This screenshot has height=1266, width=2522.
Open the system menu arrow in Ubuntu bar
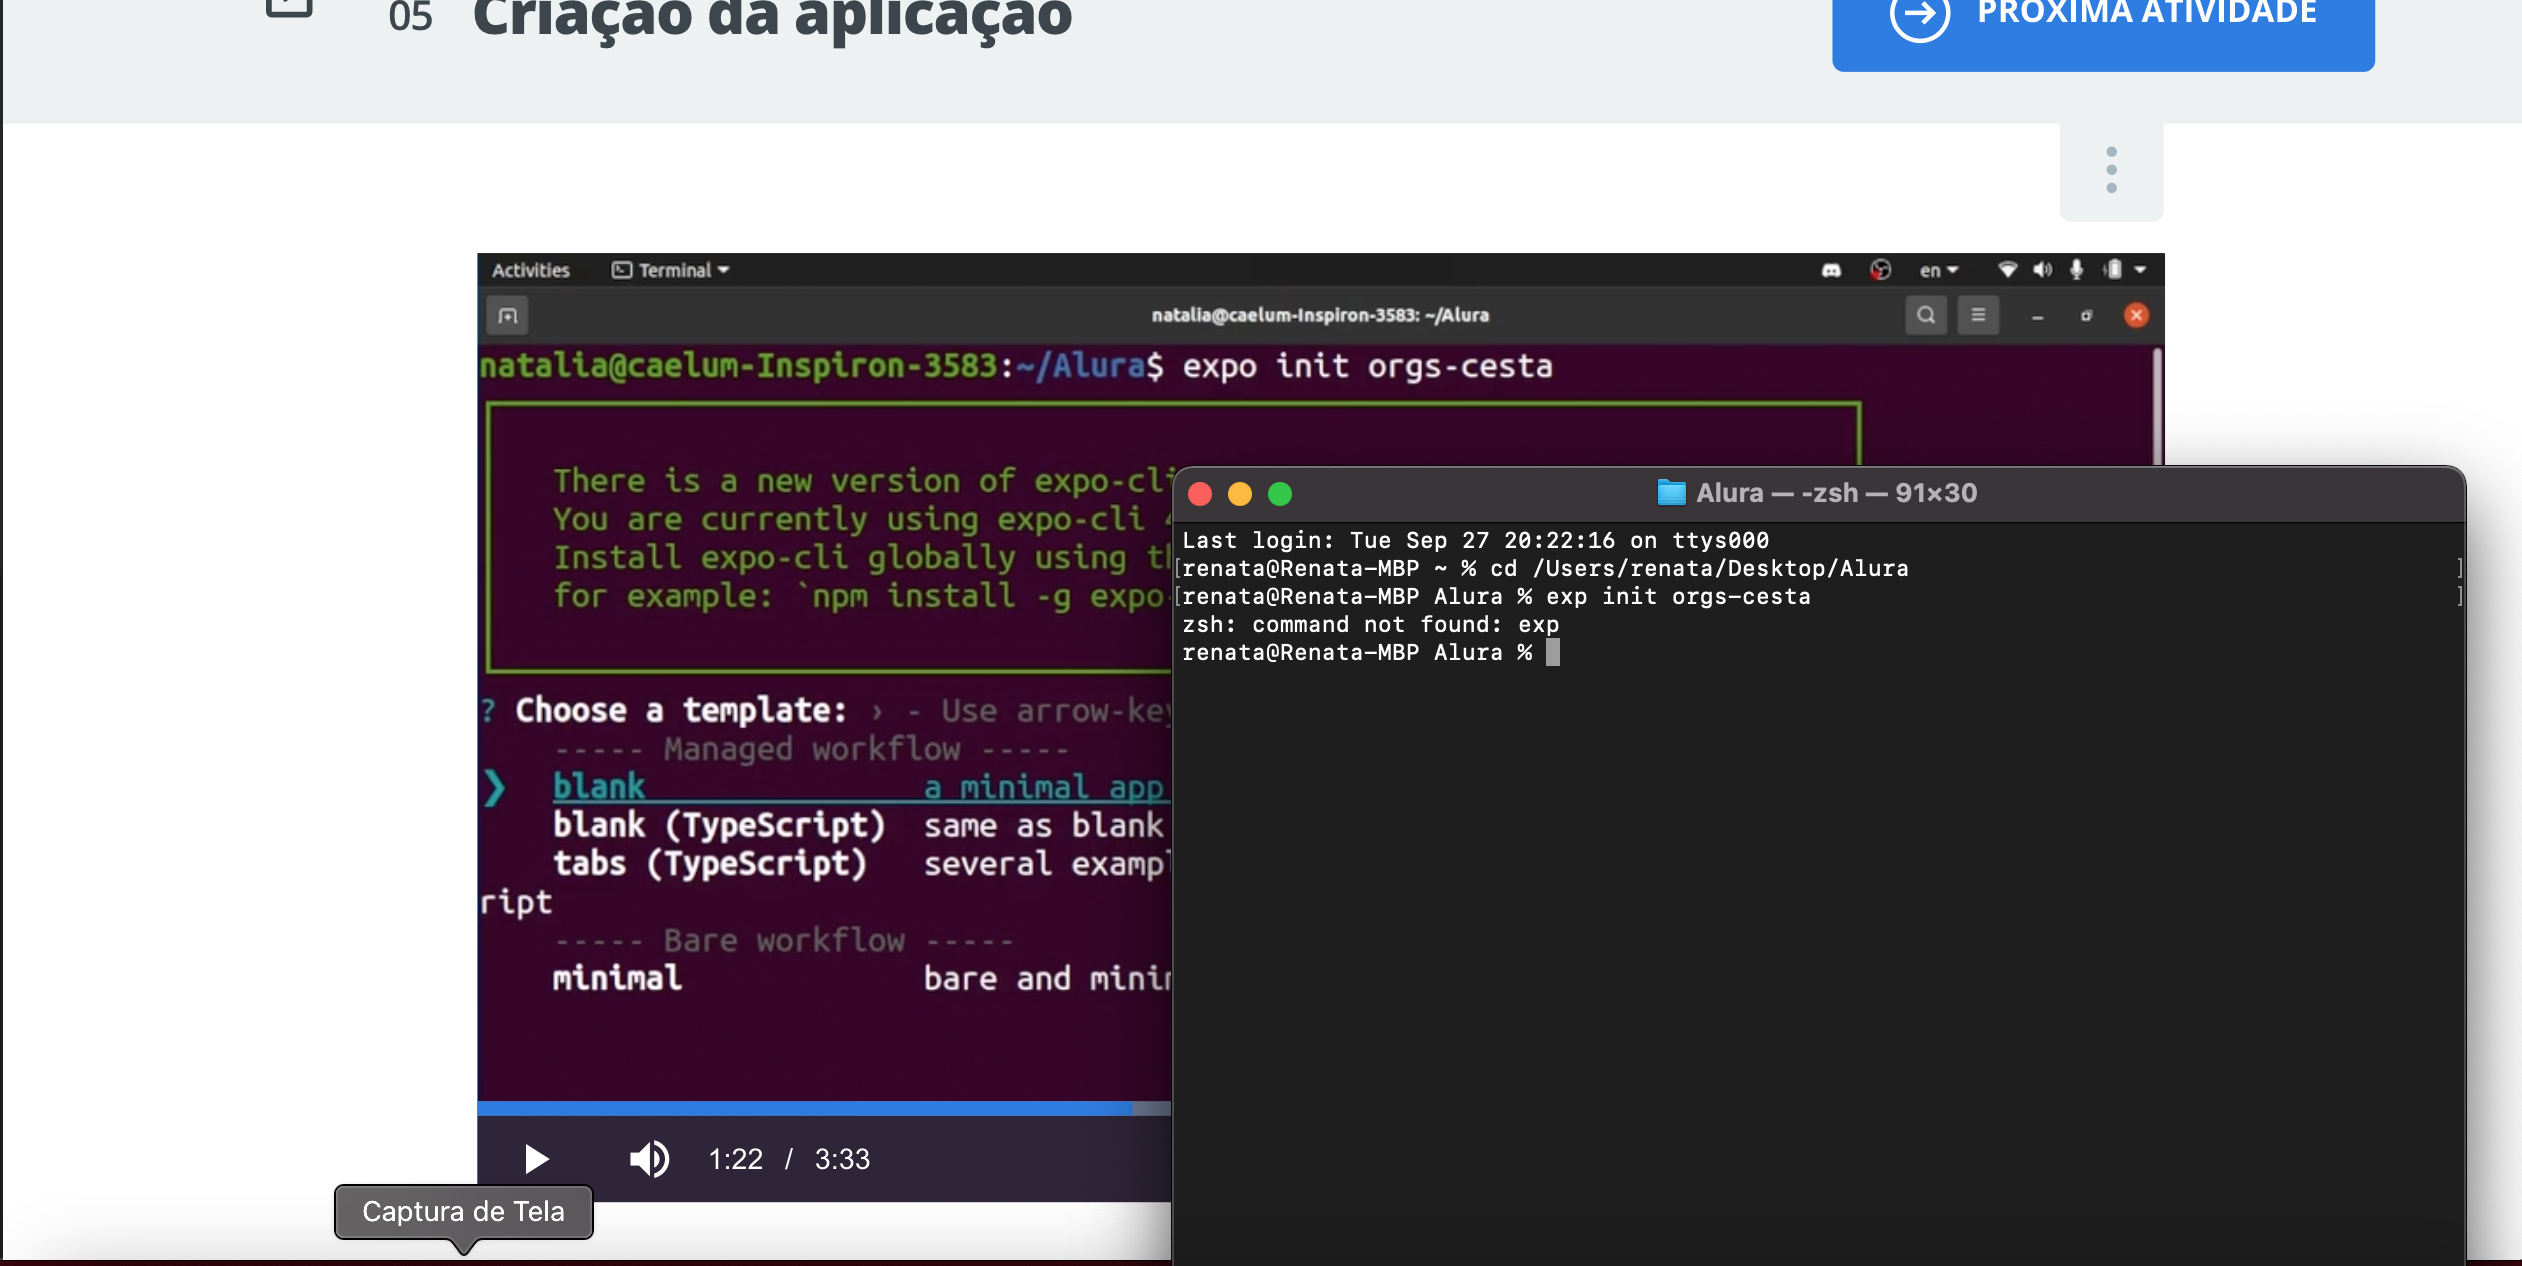click(x=2140, y=270)
